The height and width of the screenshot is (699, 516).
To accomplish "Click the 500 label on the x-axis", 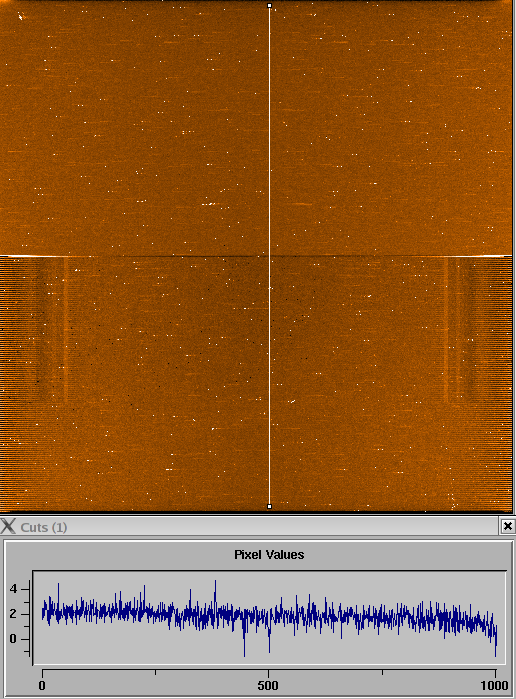I will pos(268,685).
